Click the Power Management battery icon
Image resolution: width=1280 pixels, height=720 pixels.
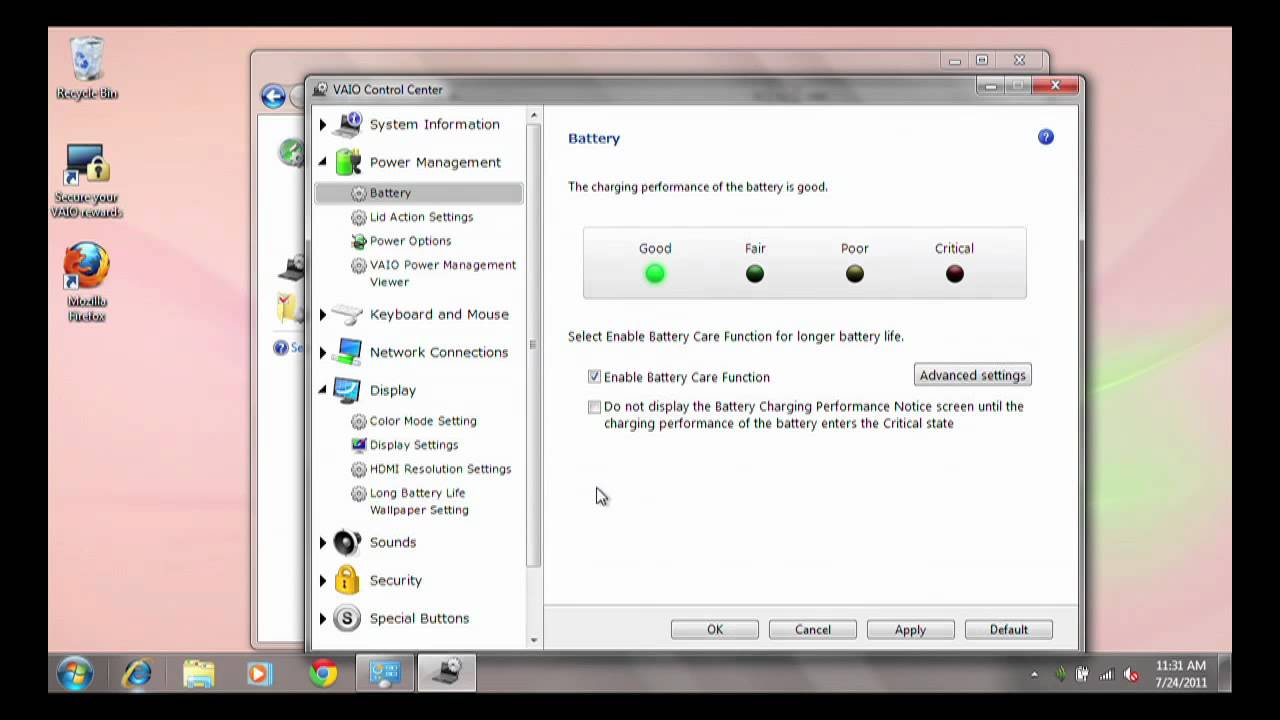347,162
